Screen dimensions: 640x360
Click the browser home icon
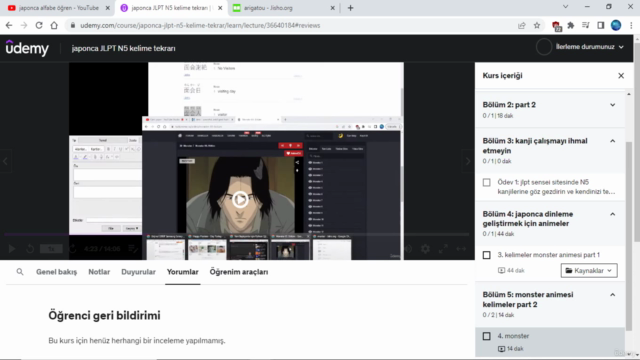54,25
